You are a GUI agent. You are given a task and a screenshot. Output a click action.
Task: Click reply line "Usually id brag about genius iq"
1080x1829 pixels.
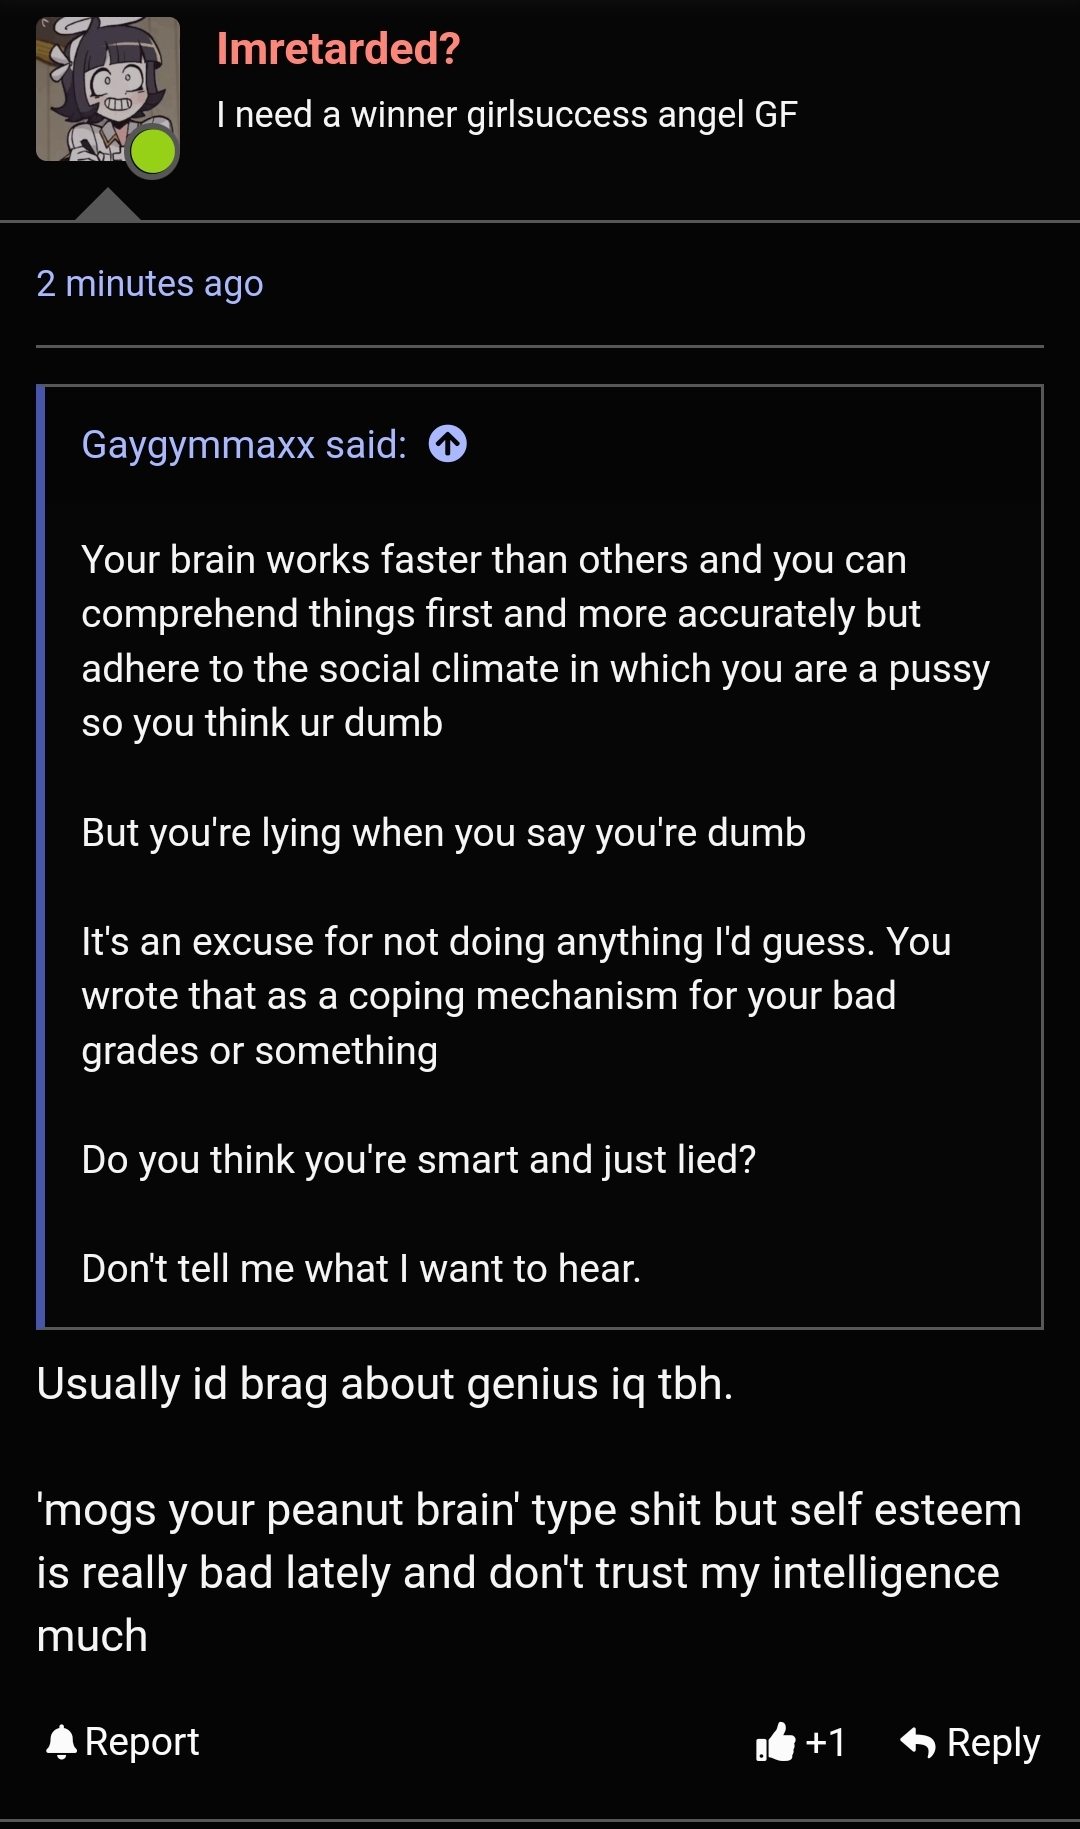pyautogui.click(x=385, y=1385)
